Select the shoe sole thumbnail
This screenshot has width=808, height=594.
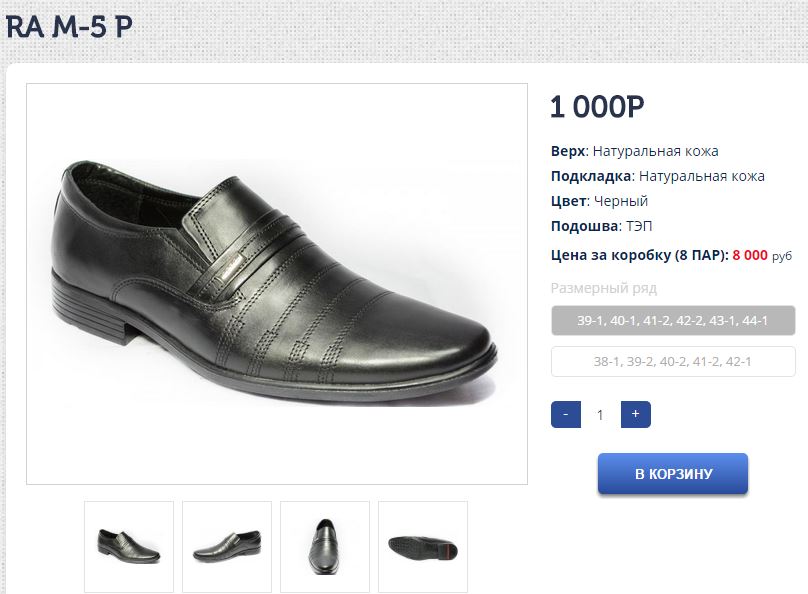[x=423, y=546]
